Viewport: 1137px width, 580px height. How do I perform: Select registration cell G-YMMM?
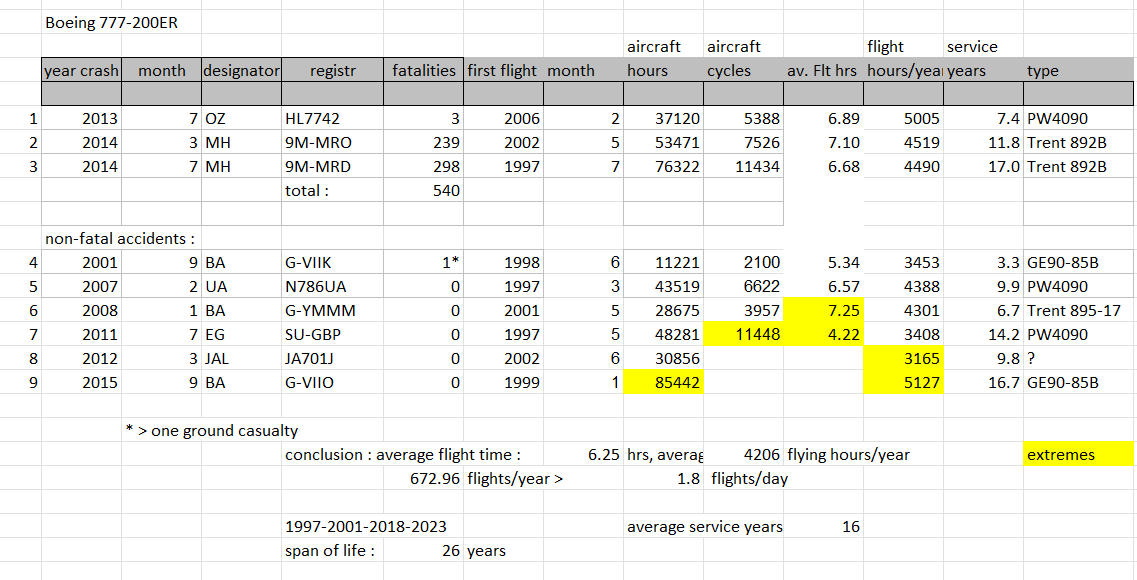coord(332,310)
